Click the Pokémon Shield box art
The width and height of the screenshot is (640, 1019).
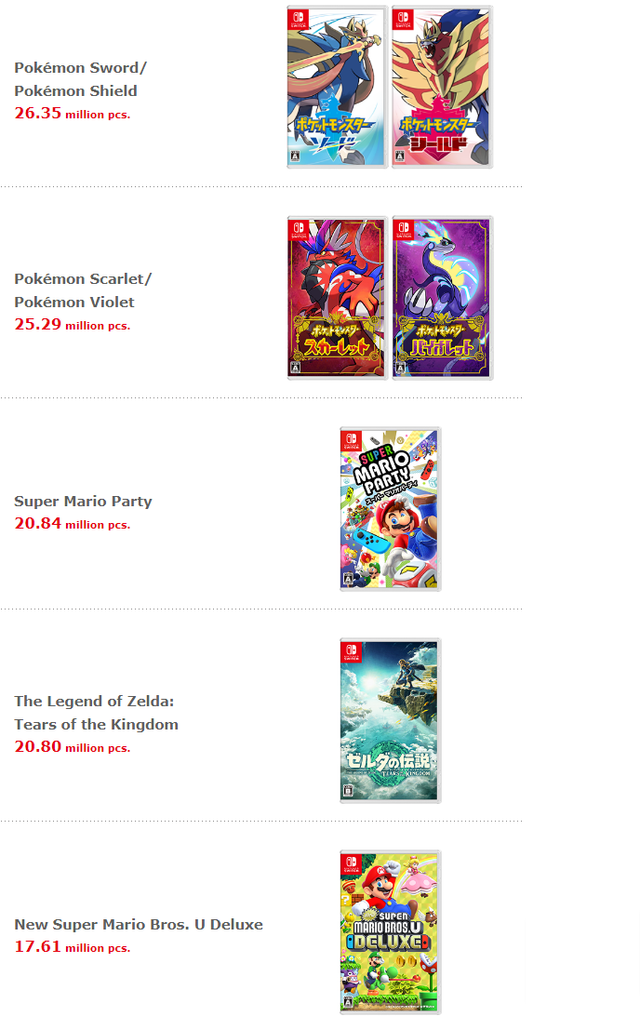[441, 87]
